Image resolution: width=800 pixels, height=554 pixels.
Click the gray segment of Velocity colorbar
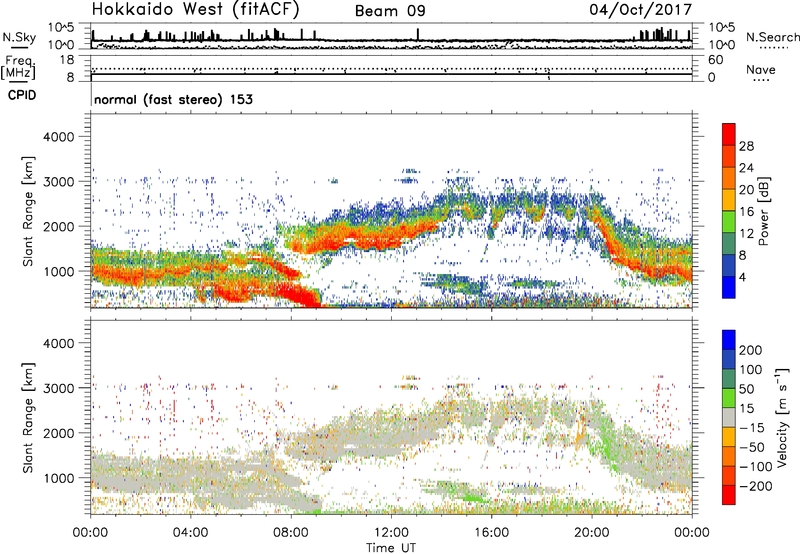pyautogui.click(x=729, y=417)
